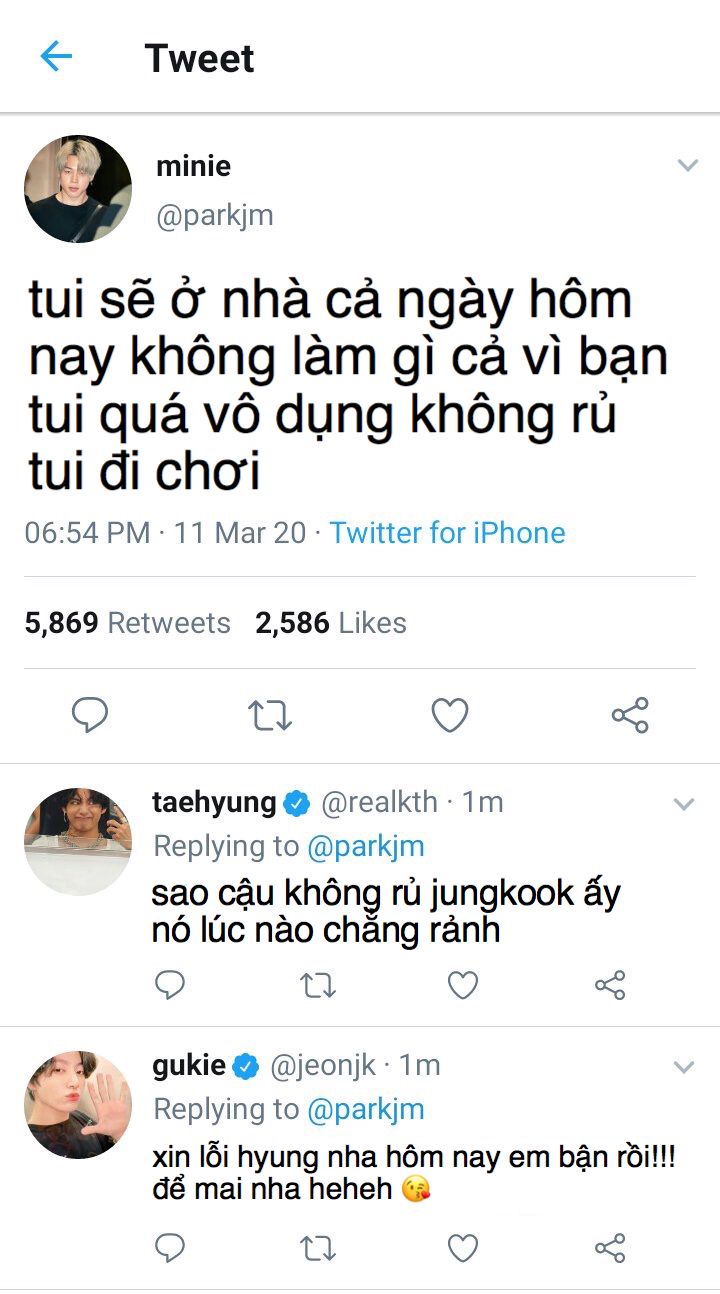
Task: Expand options chevron on gukie's reply
Action: click(x=684, y=1068)
